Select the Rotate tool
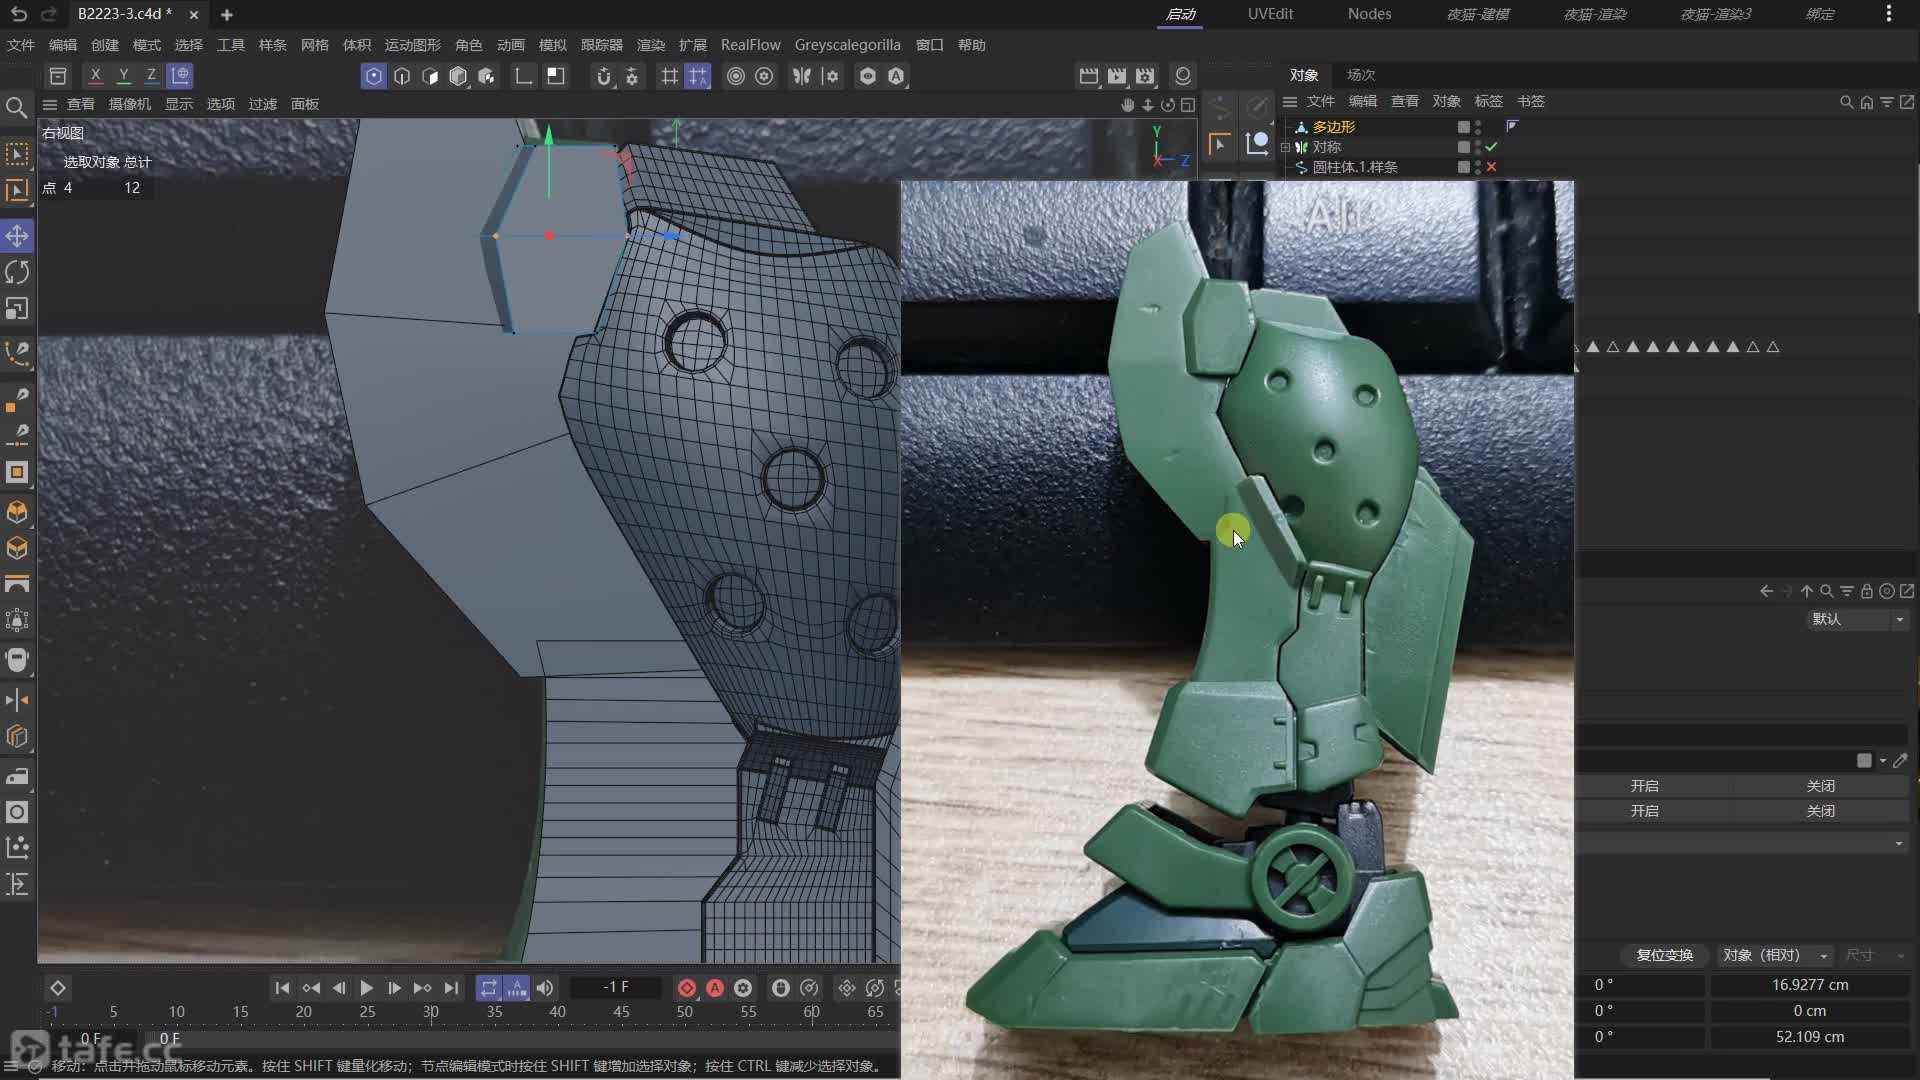1920x1080 pixels. [17, 272]
